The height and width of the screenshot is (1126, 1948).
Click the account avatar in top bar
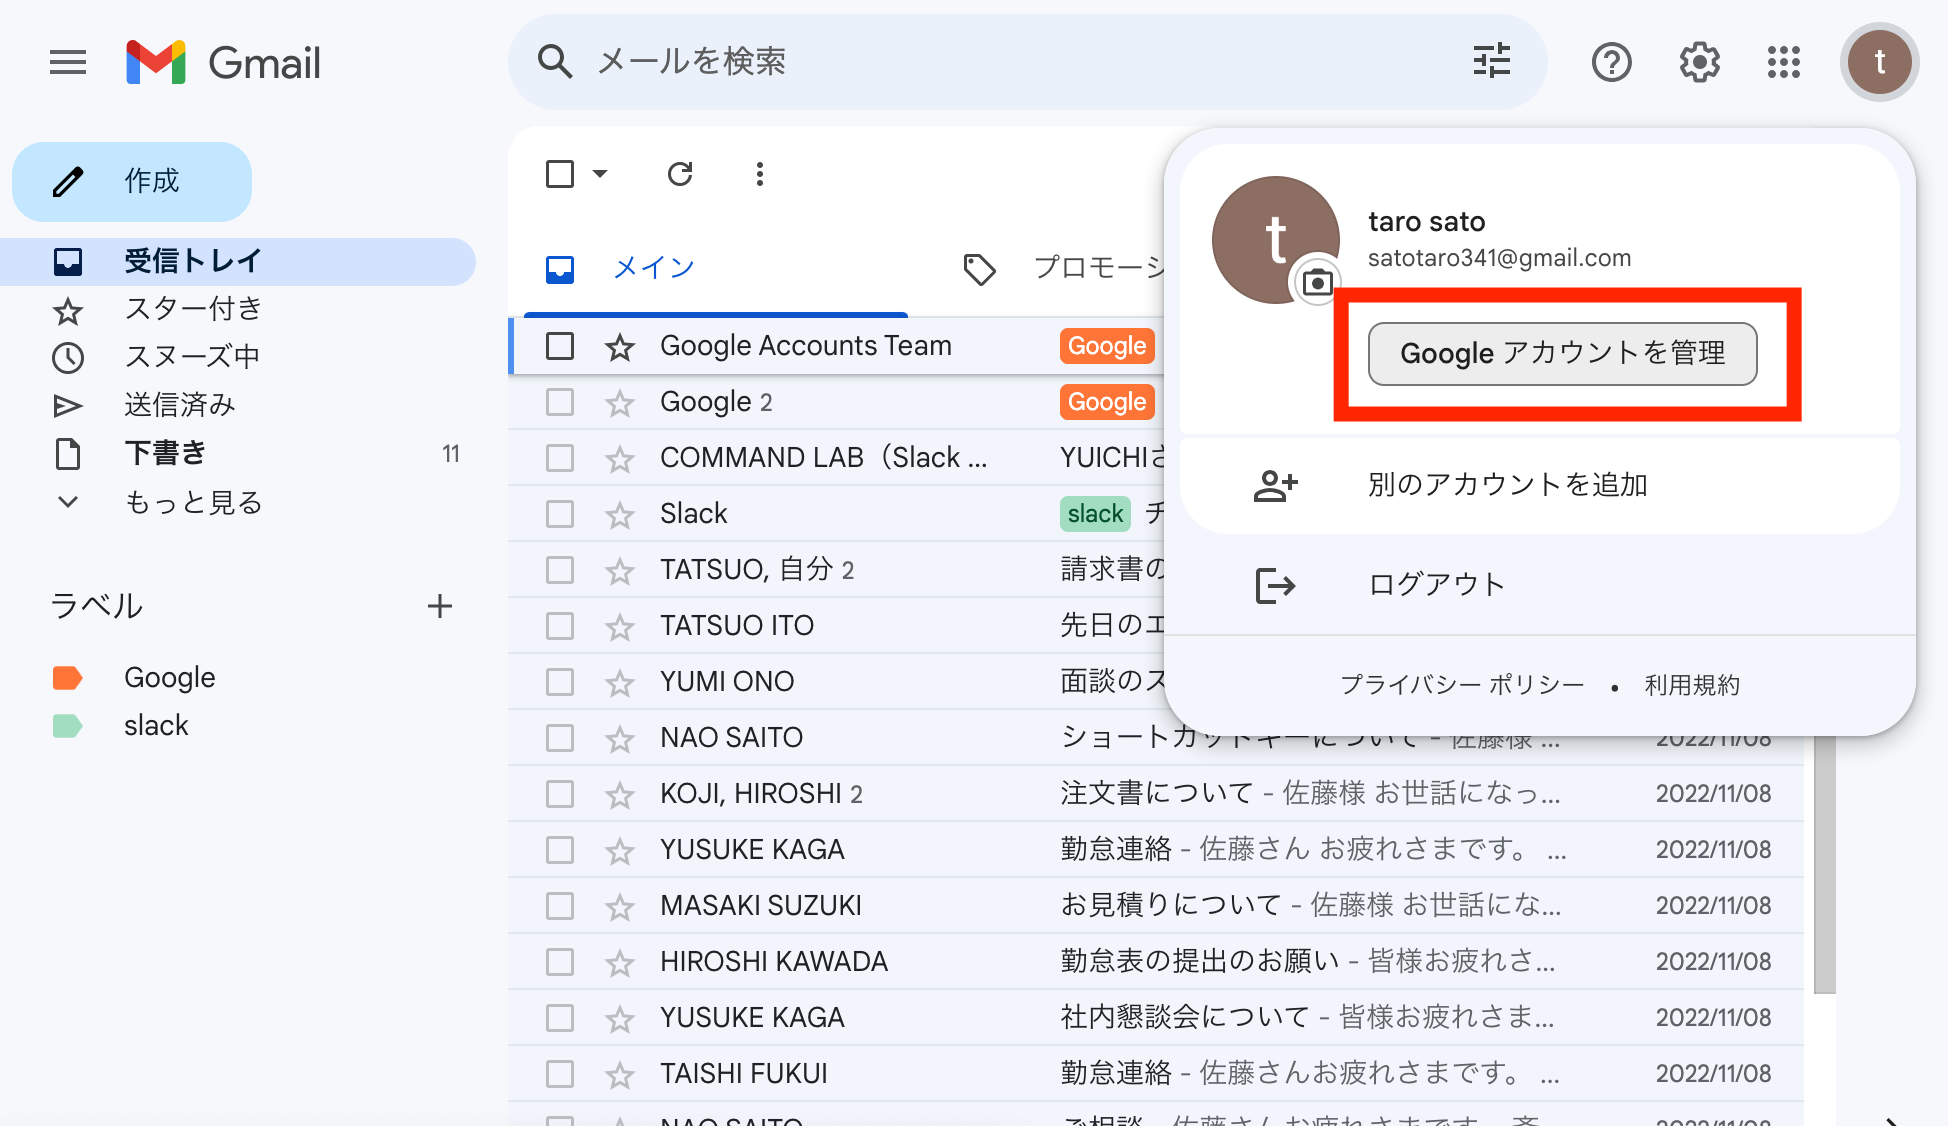1880,62
